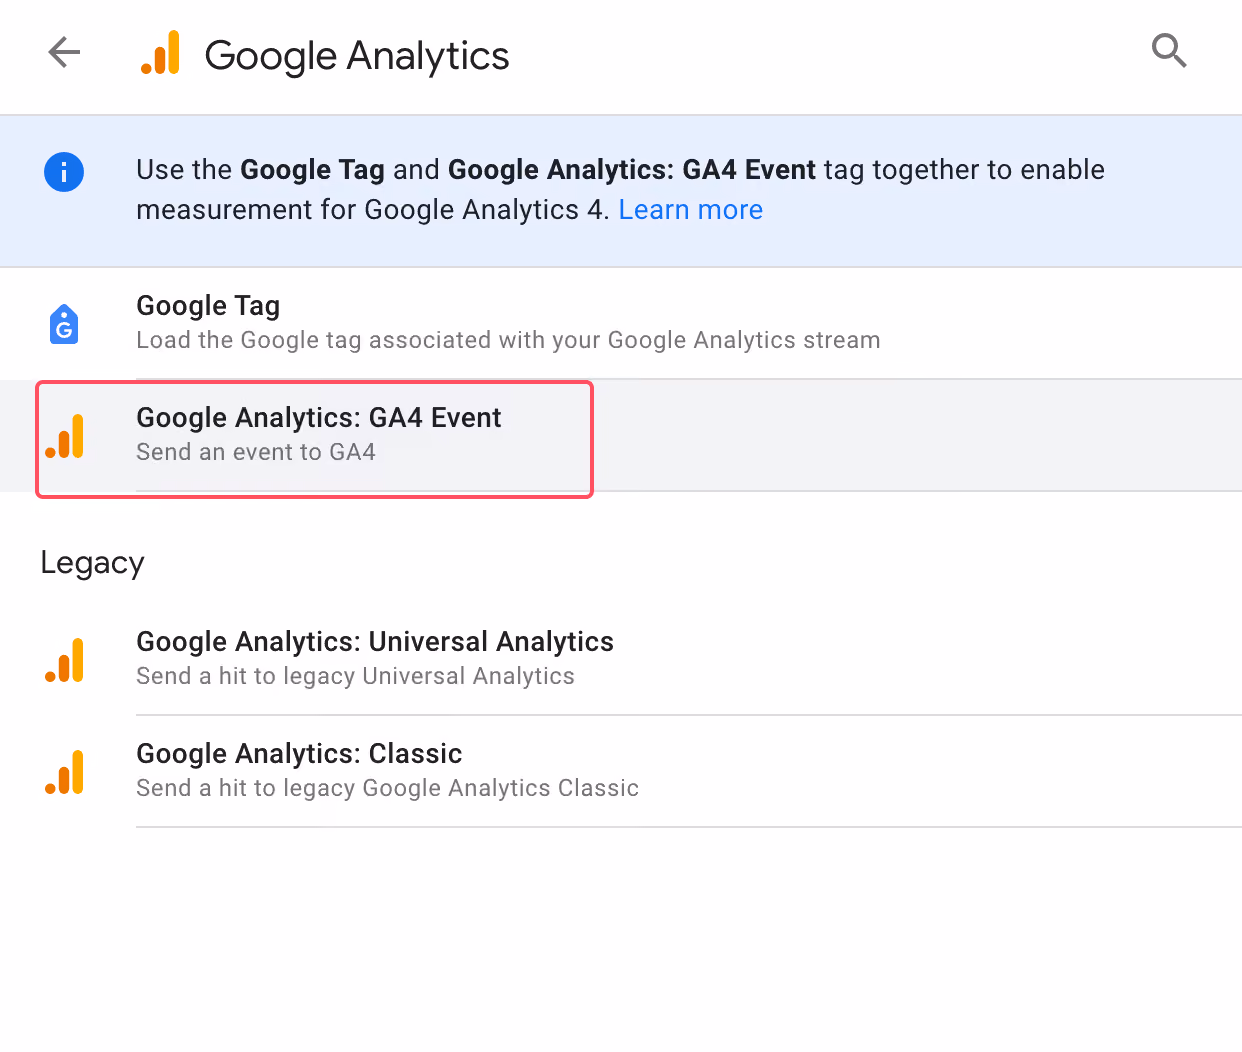
Task: Select the Google Tag tag type
Action: pyautogui.click(x=621, y=323)
